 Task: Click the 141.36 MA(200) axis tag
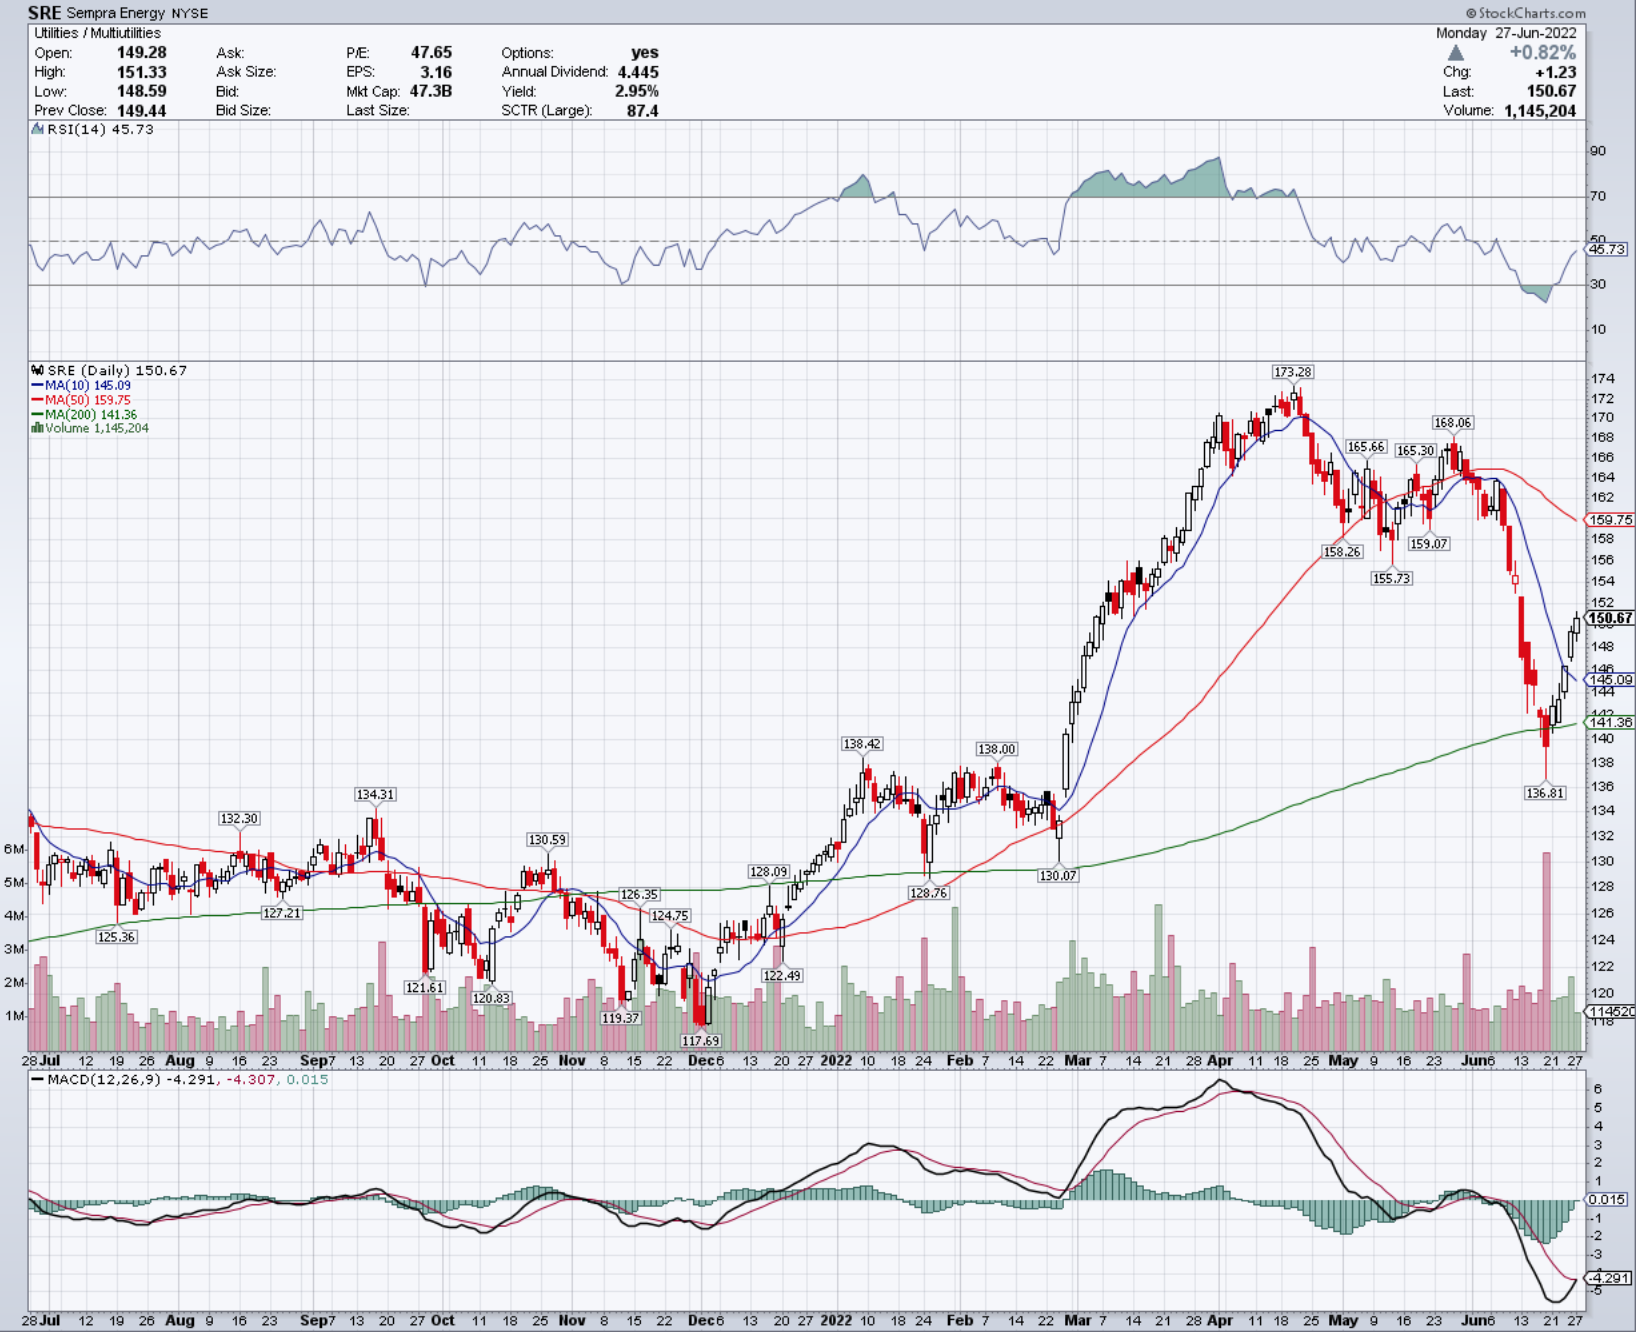[x=1610, y=722]
